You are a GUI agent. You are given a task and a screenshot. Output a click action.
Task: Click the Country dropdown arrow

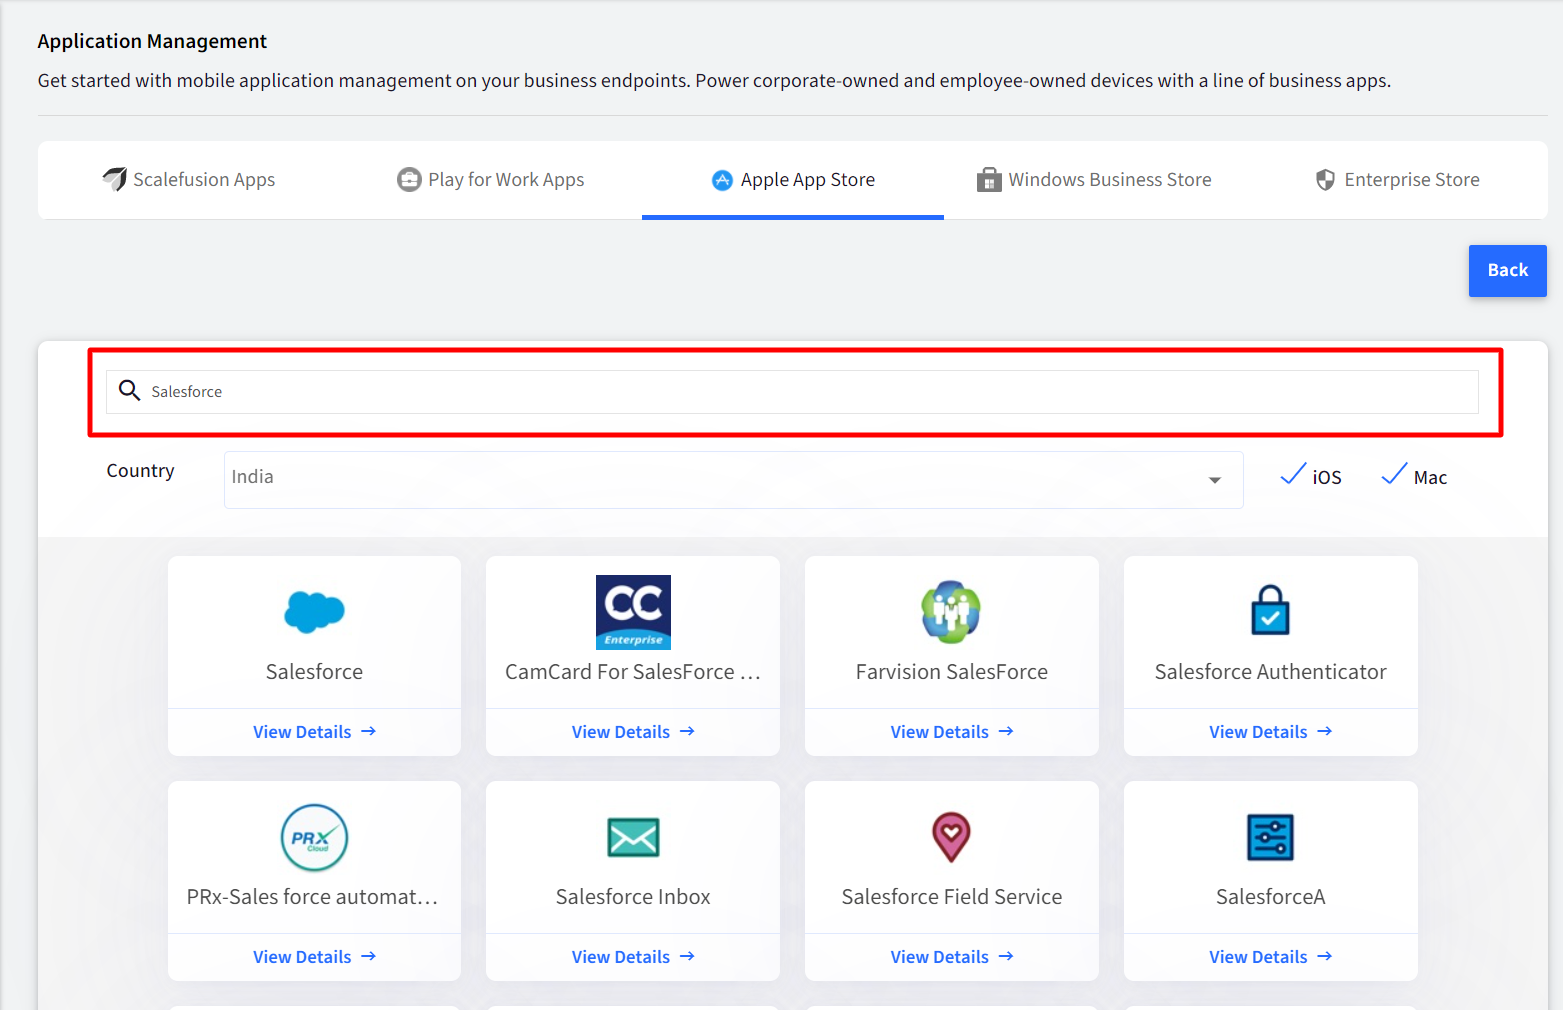pos(1215,480)
